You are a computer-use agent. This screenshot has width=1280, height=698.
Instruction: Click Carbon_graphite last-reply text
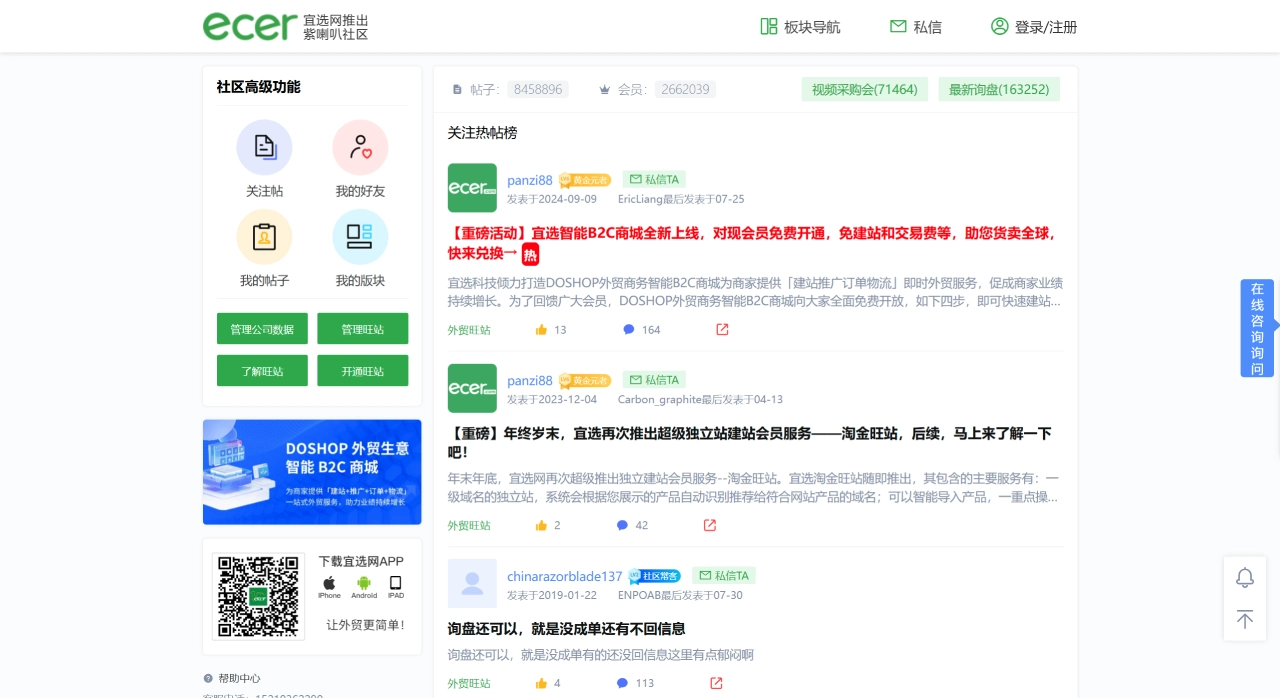click(700, 399)
